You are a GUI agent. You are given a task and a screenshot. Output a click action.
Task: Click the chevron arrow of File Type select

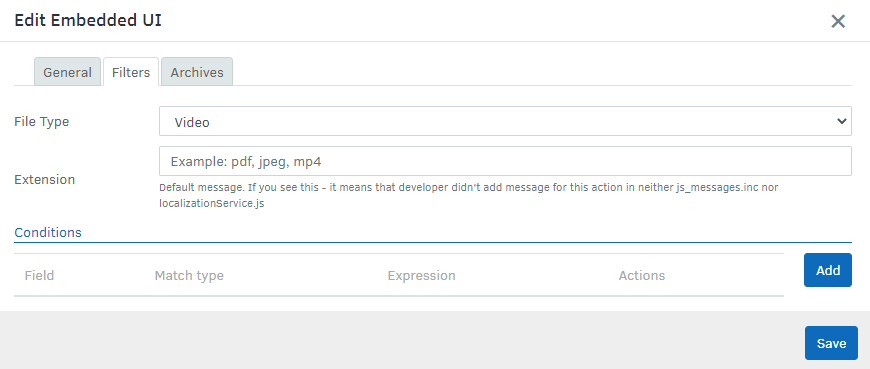click(842, 121)
